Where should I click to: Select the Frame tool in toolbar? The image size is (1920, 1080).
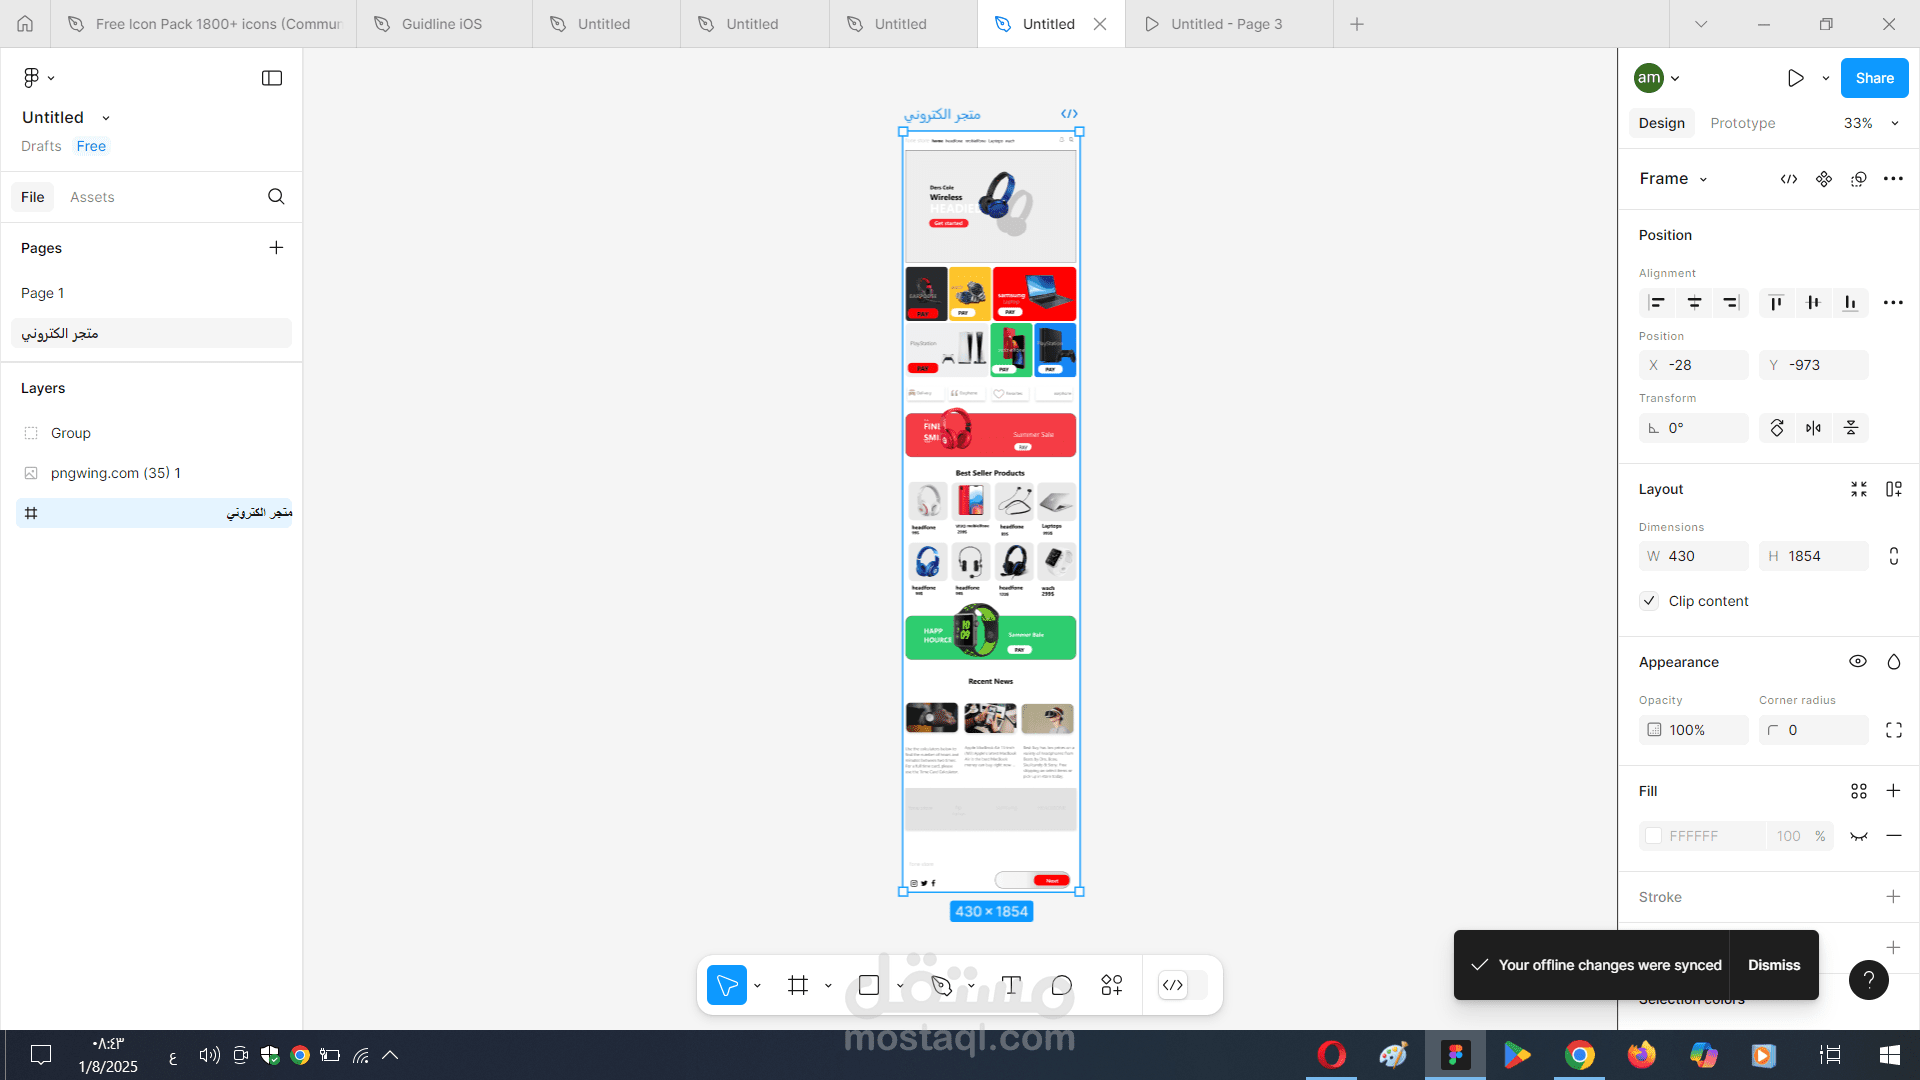[797, 985]
